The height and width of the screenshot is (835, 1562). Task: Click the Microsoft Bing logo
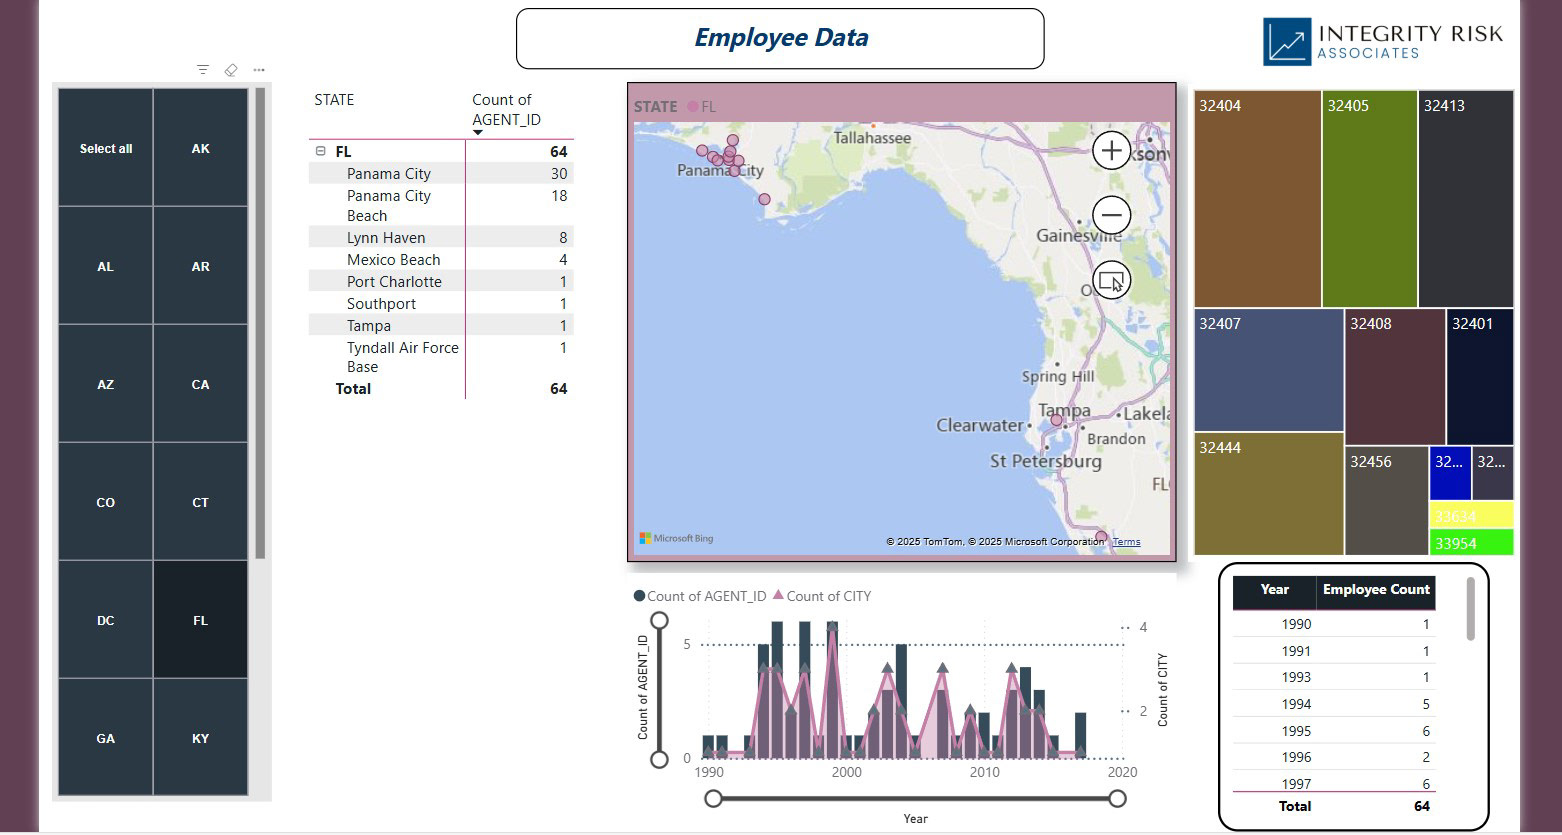pos(677,538)
